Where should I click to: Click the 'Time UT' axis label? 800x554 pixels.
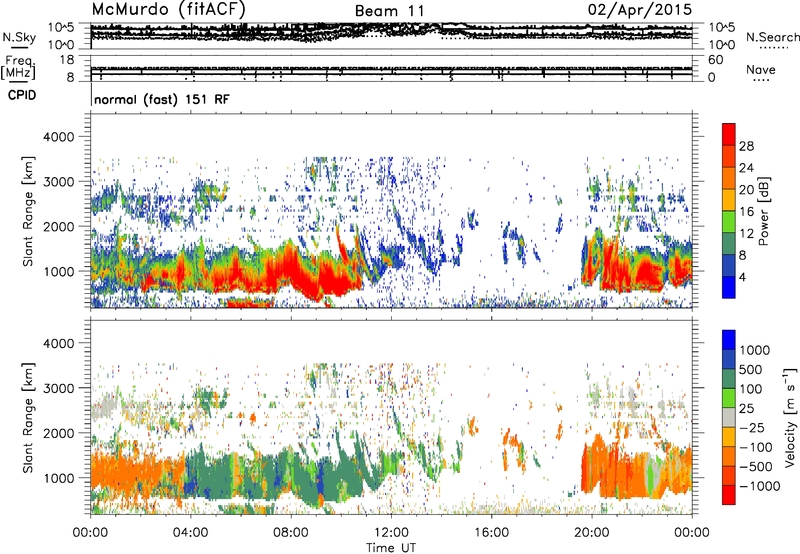coord(391,548)
